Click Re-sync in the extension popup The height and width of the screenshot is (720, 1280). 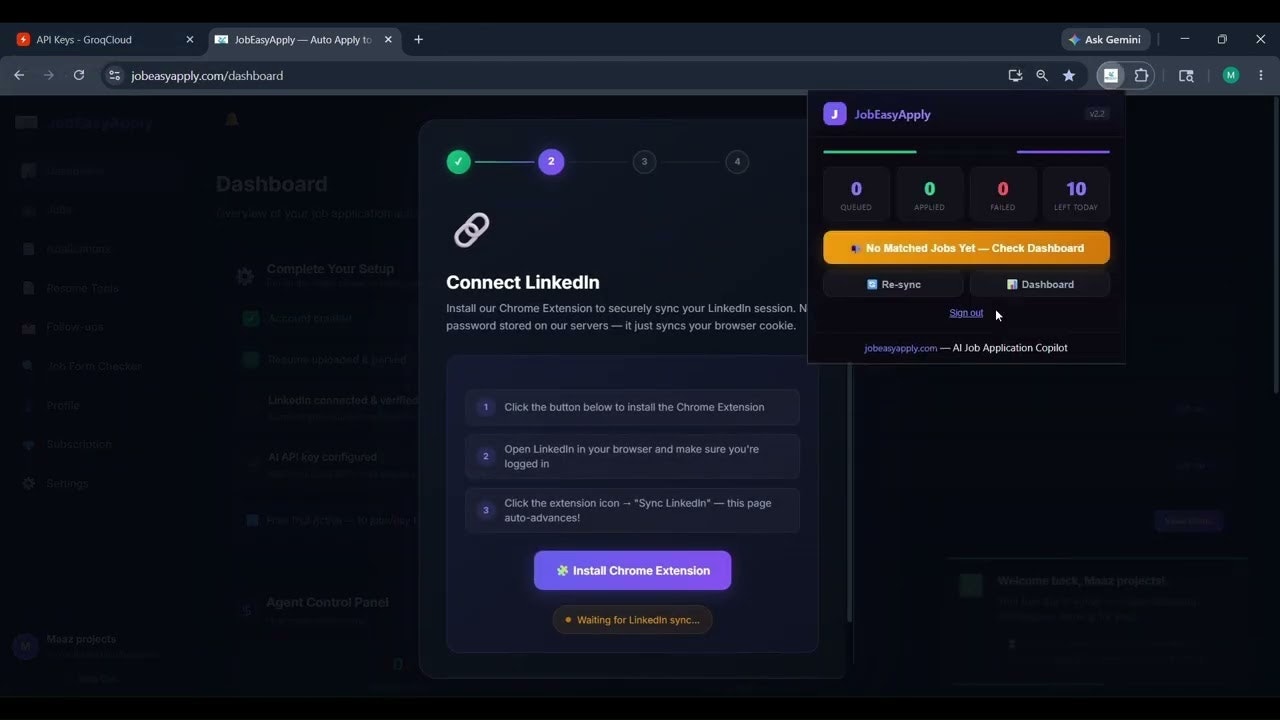point(893,284)
